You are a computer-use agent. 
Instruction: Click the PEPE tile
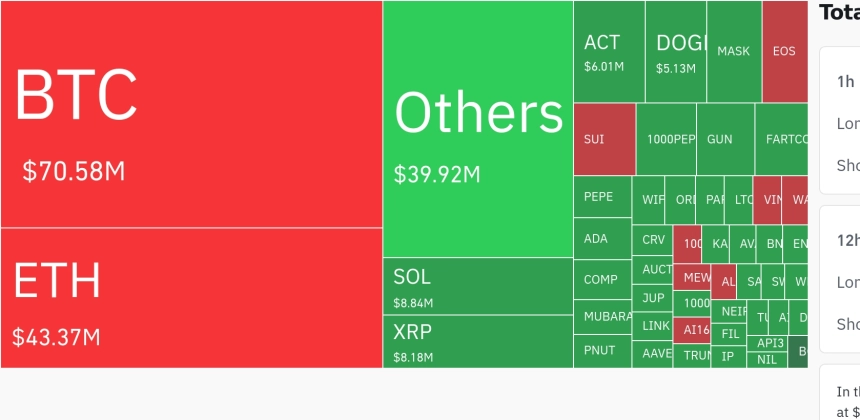(x=603, y=196)
